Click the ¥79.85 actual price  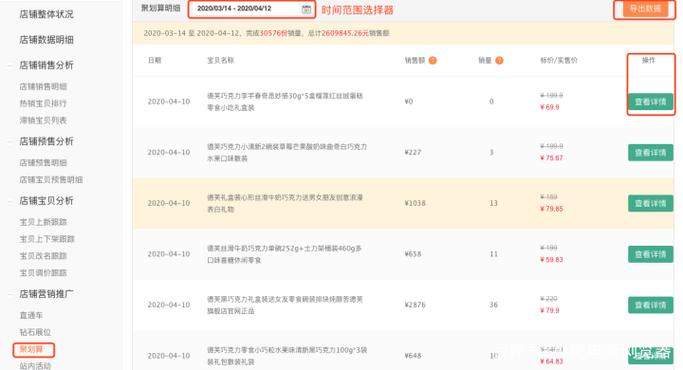[x=551, y=209]
